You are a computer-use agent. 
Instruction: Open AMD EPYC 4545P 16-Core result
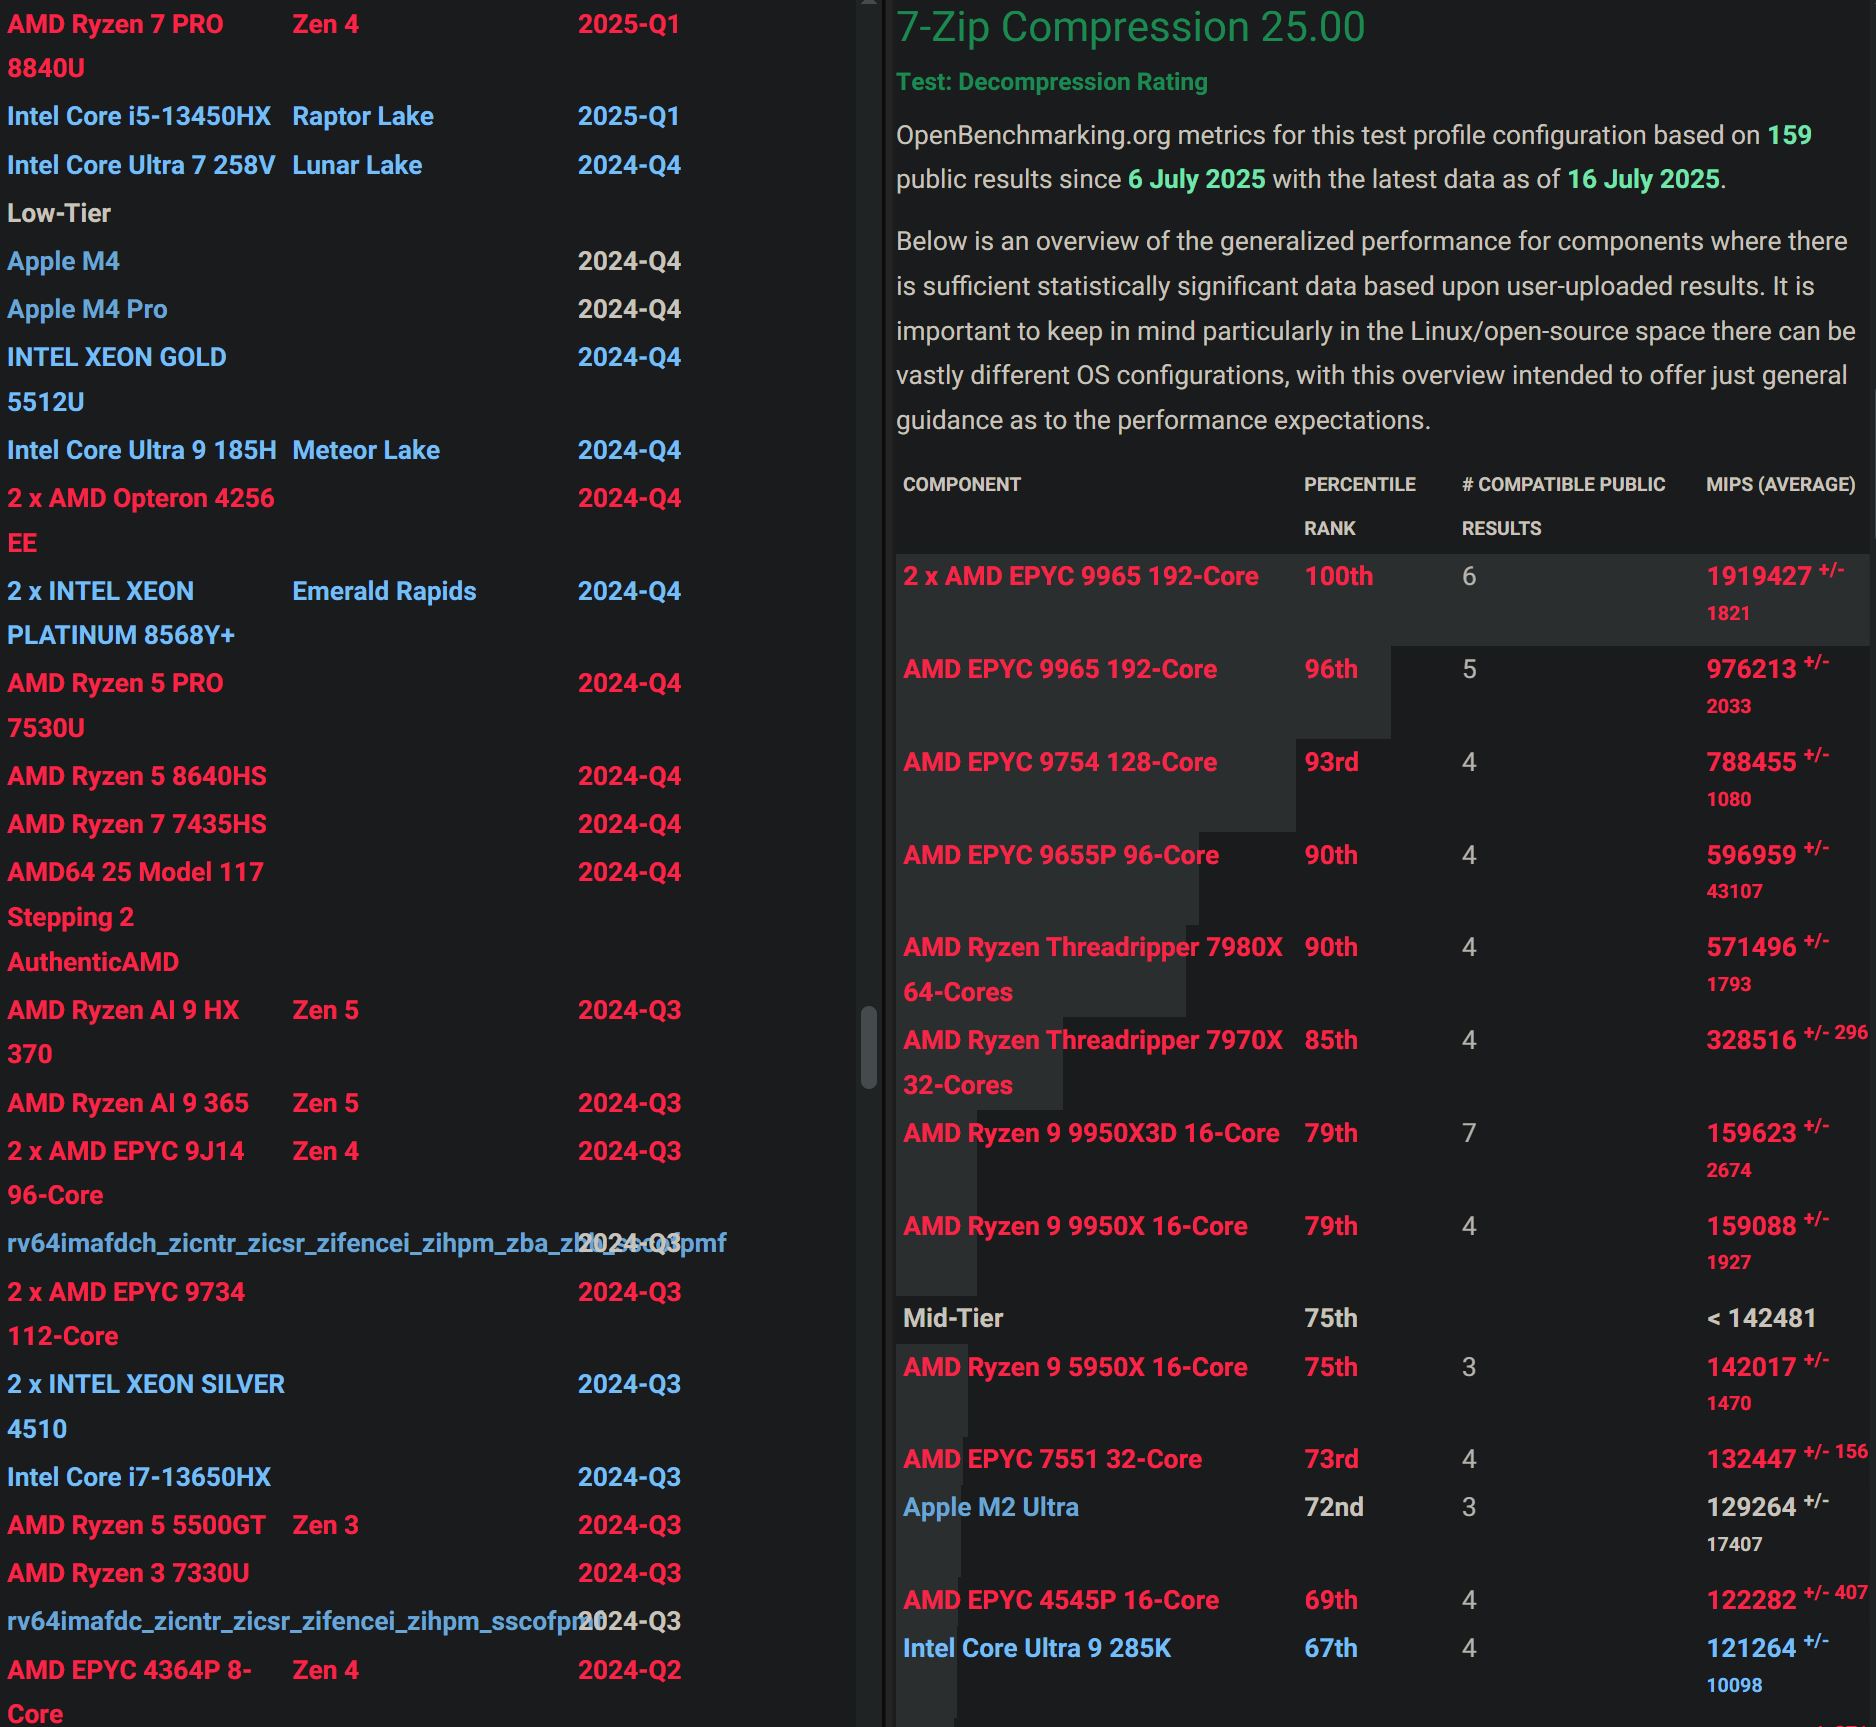click(1061, 1600)
